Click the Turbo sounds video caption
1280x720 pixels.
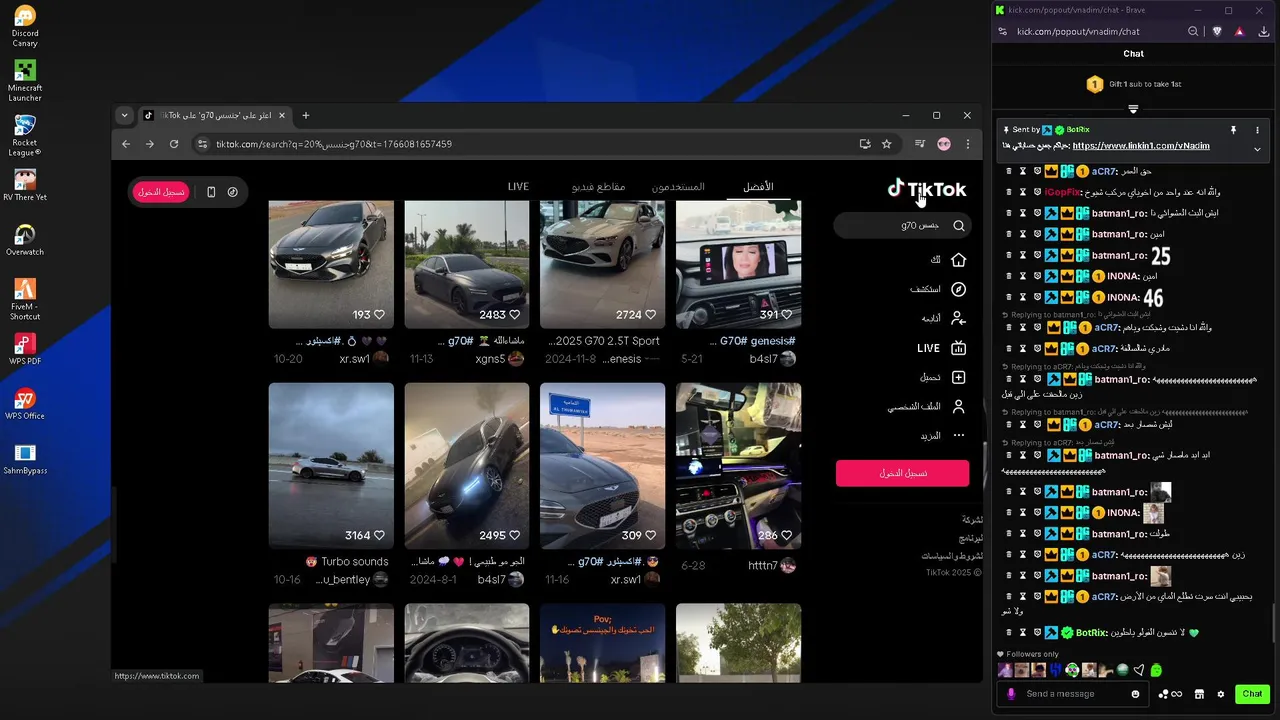[347, 562]
